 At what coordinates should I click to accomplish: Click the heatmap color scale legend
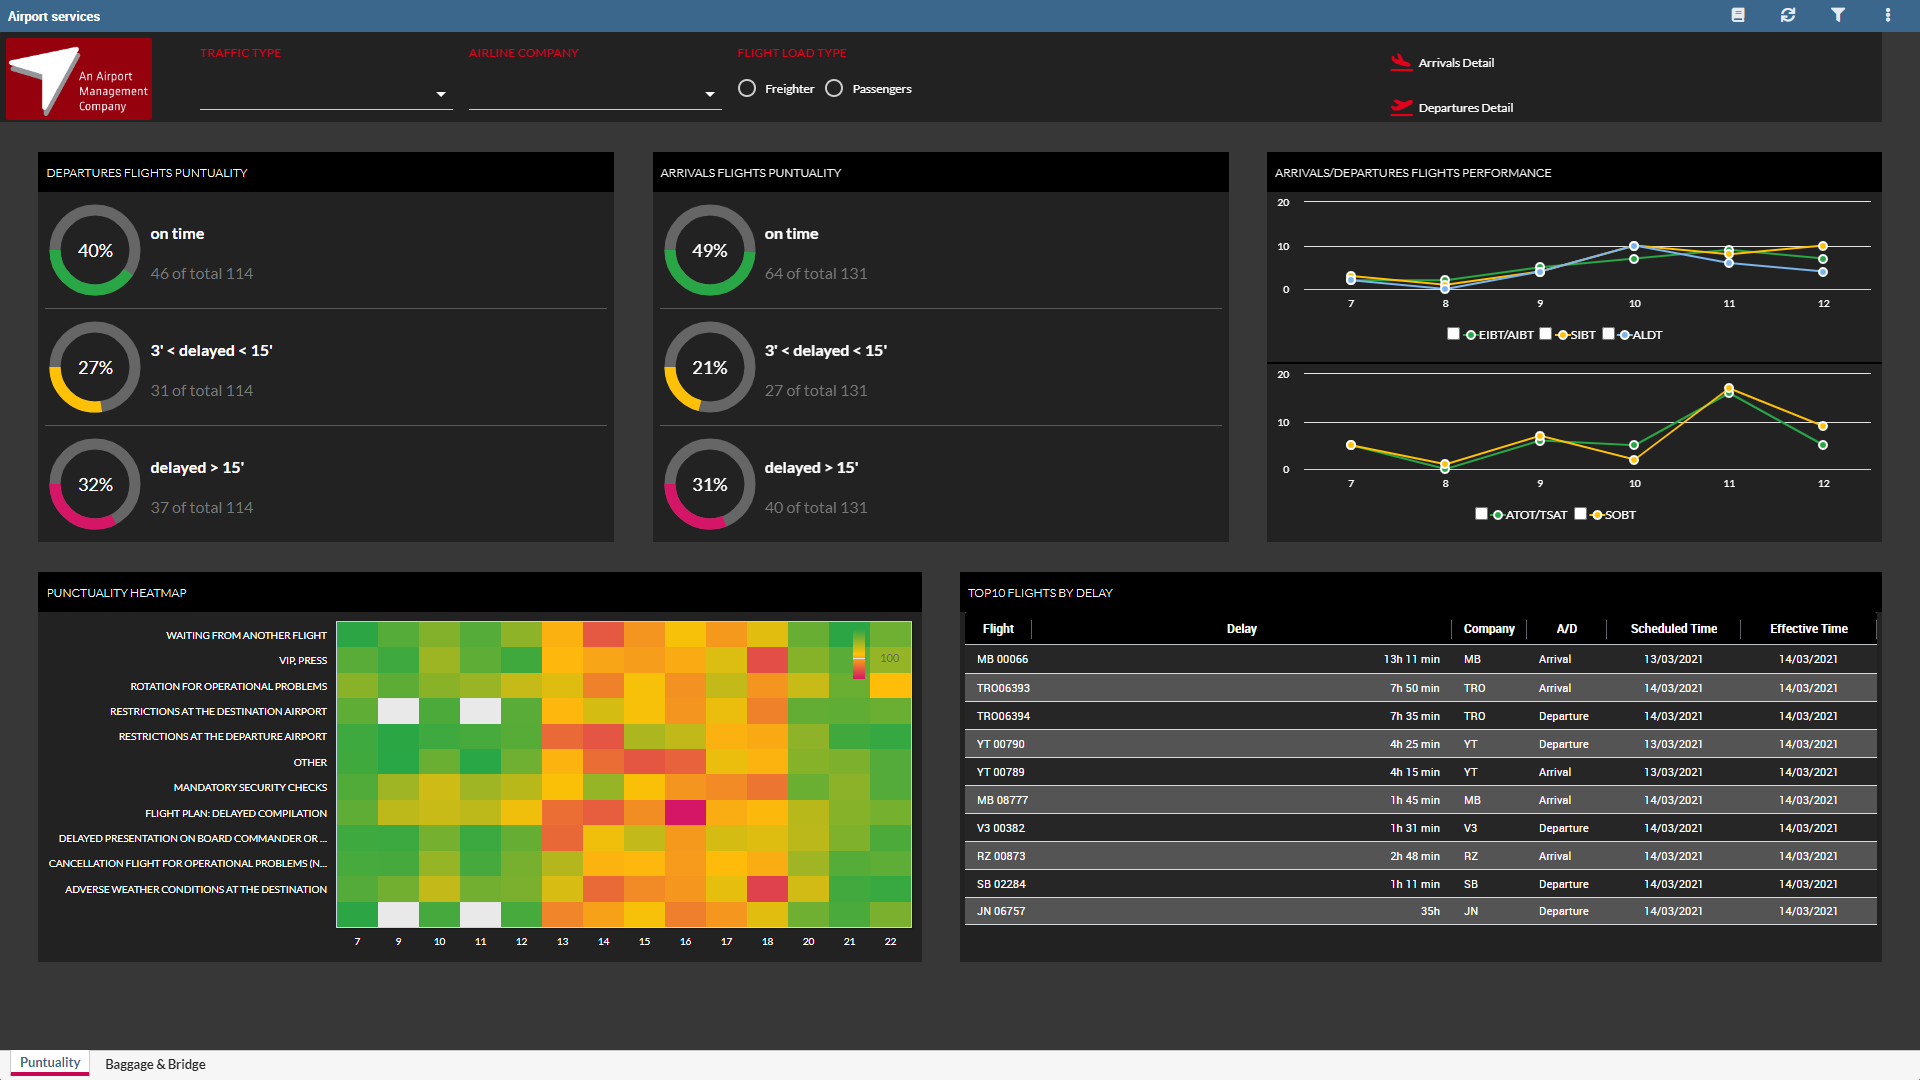coord(859,655)
